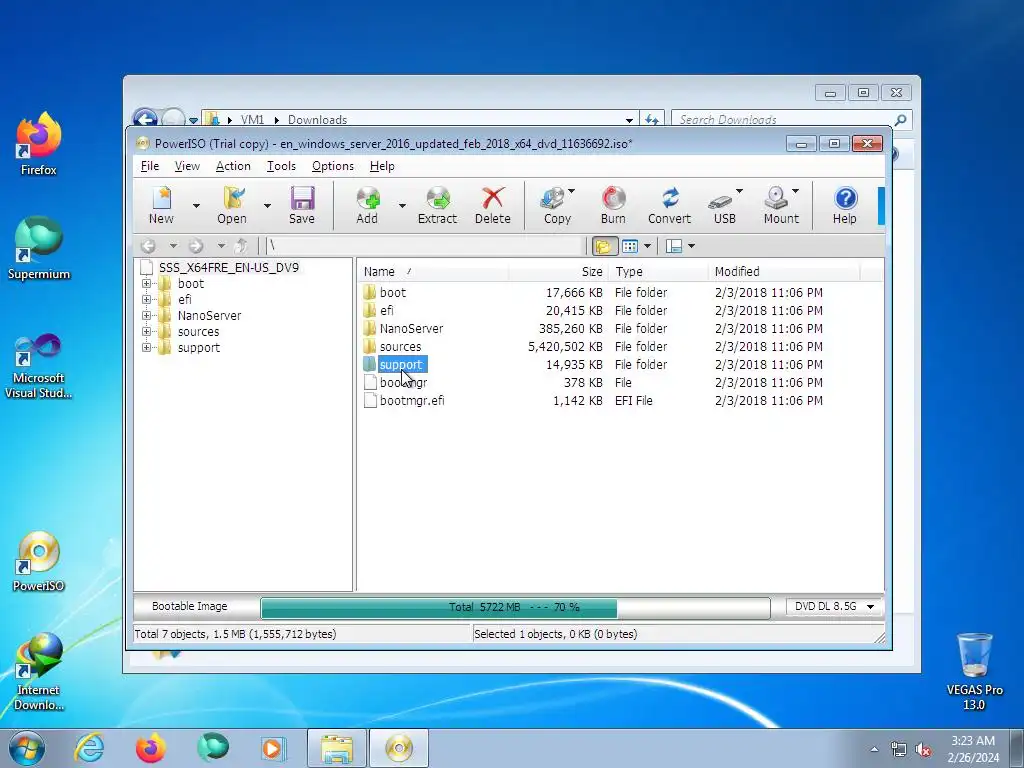
Task: Click Explorer's back button behind PowerISO
Action: coord(145,116)
